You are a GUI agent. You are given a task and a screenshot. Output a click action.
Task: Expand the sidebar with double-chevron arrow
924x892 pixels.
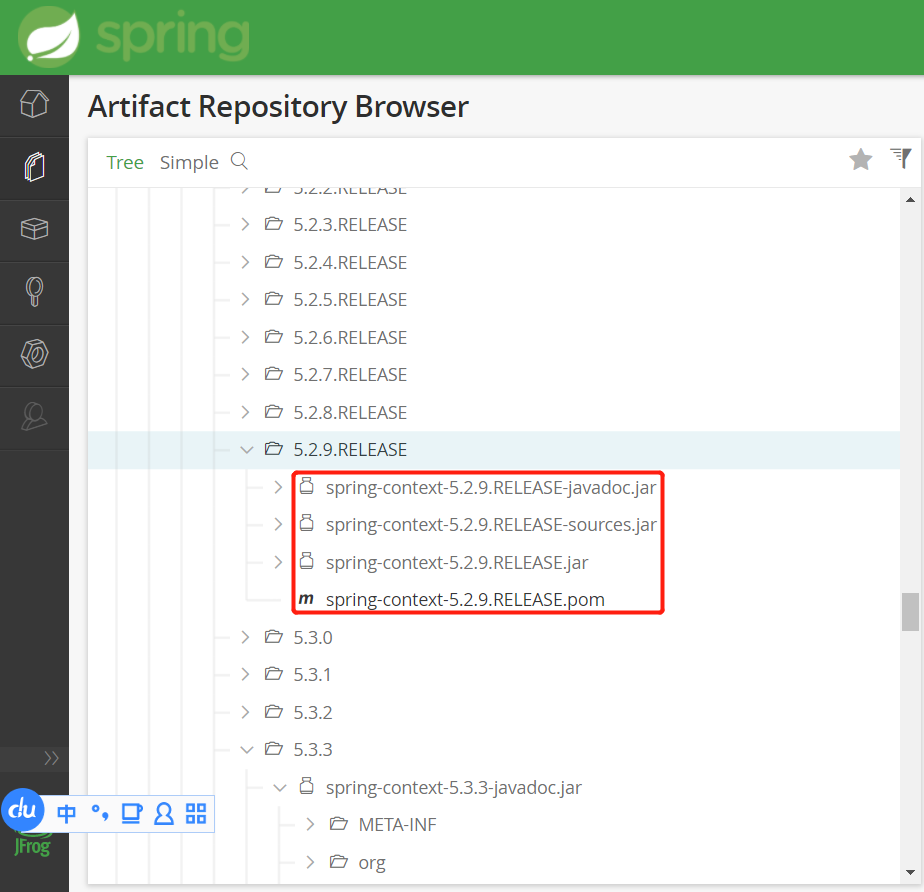point(51,758)
